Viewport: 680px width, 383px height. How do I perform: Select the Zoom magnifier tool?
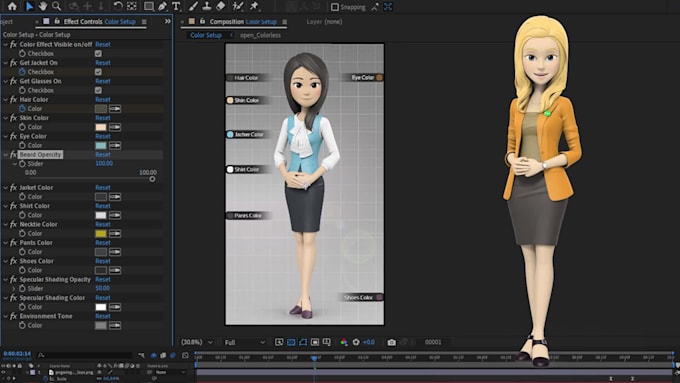(x=56, y=6)
